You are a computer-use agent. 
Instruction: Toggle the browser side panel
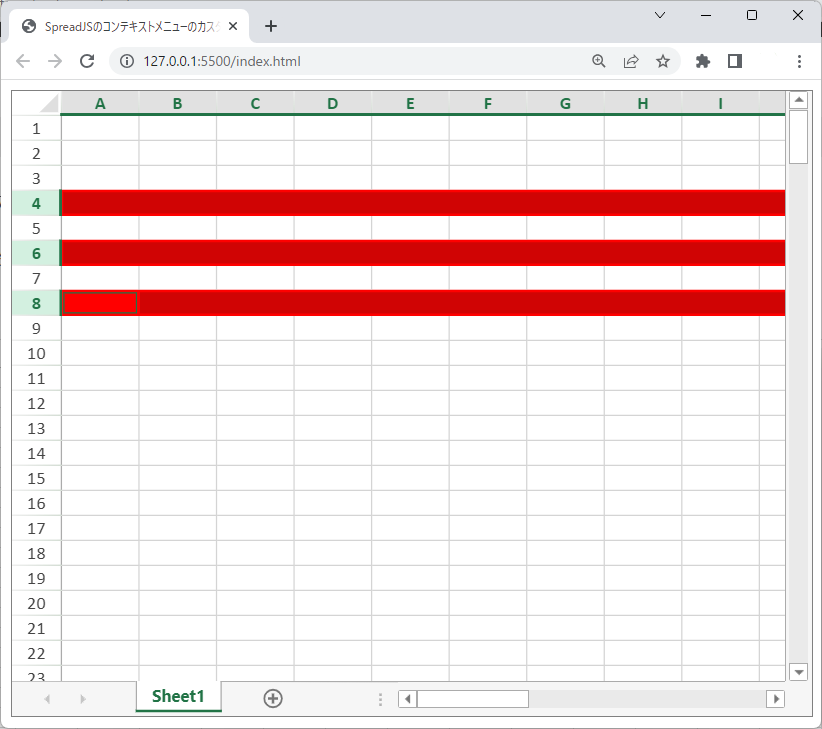(x=735, y=61)
